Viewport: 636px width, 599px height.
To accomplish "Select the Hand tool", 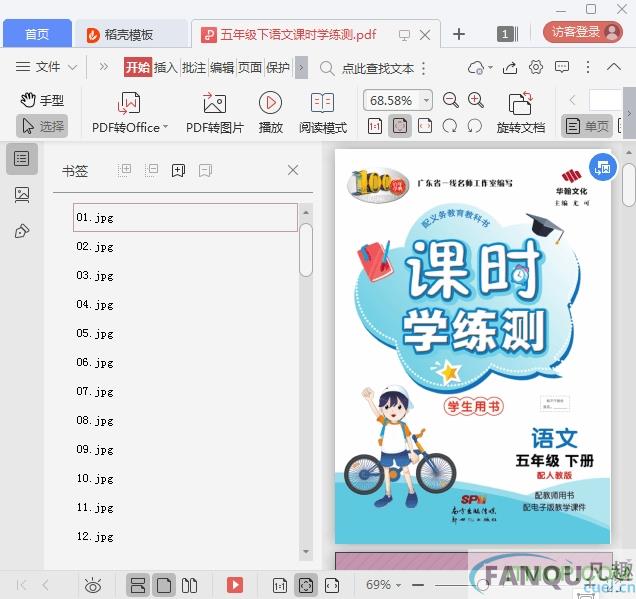I will point(42,100).
